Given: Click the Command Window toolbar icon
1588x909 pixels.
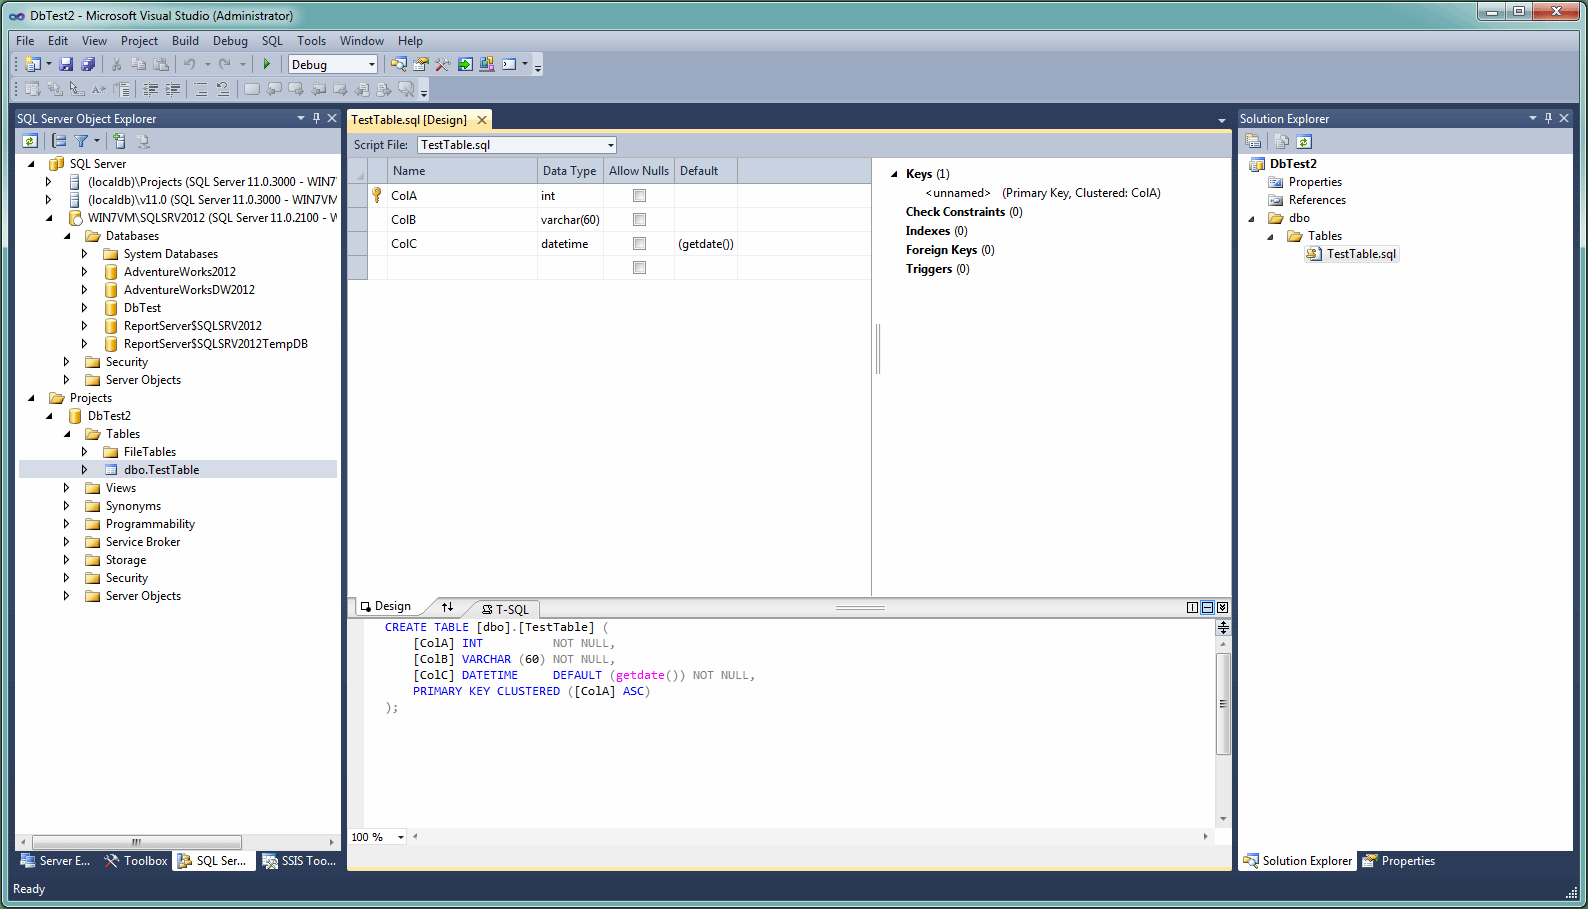Looking at the screenshot, I should (x=509, y=64).
